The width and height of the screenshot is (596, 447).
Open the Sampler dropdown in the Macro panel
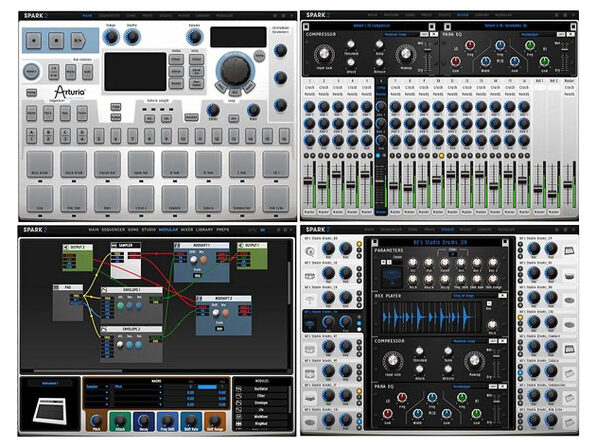(x=97, y=387)
